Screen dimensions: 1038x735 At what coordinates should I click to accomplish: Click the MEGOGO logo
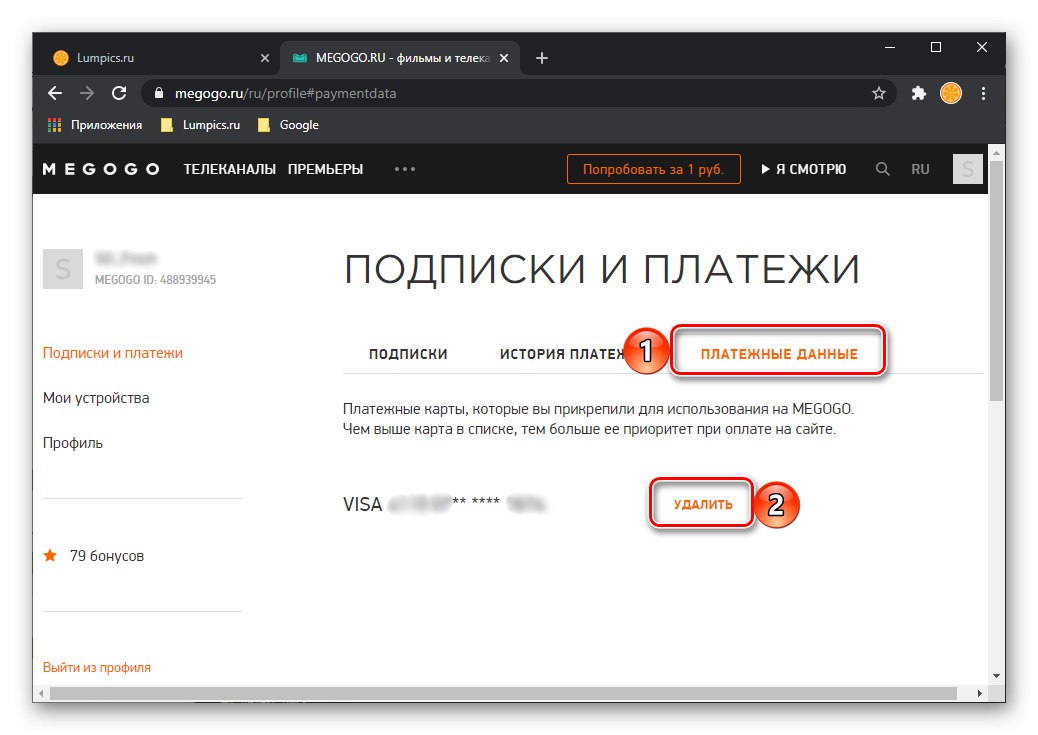(x=101, y=170)
